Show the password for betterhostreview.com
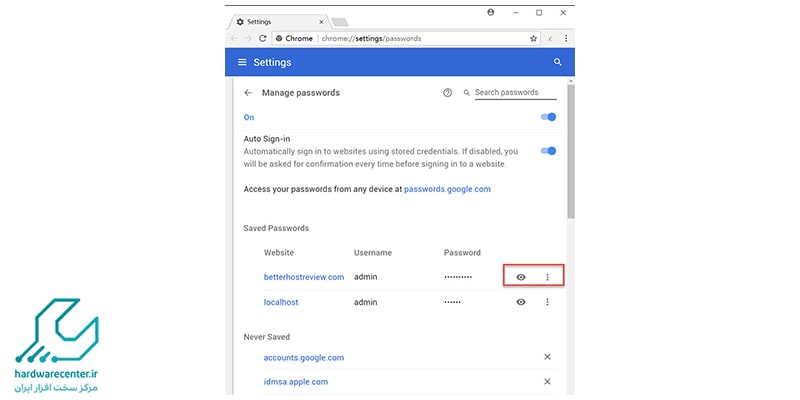The width and height of the screenshot is (800, 400). pyautogui.click(x=520, y=277)
